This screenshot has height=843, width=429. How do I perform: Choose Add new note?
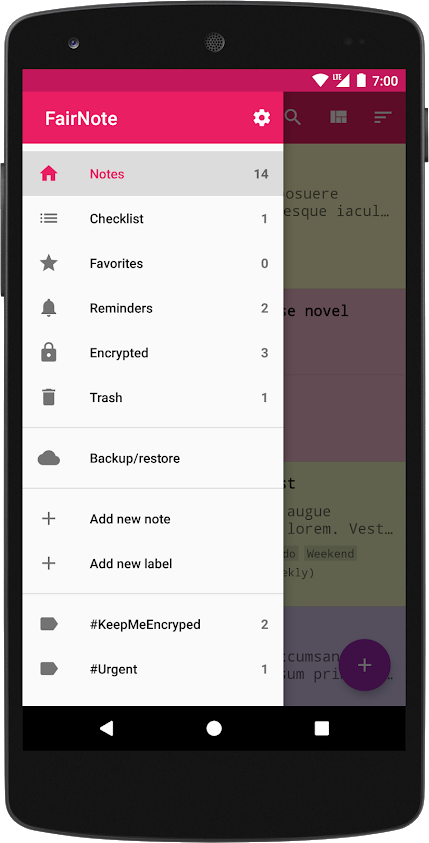coord(153,519)
